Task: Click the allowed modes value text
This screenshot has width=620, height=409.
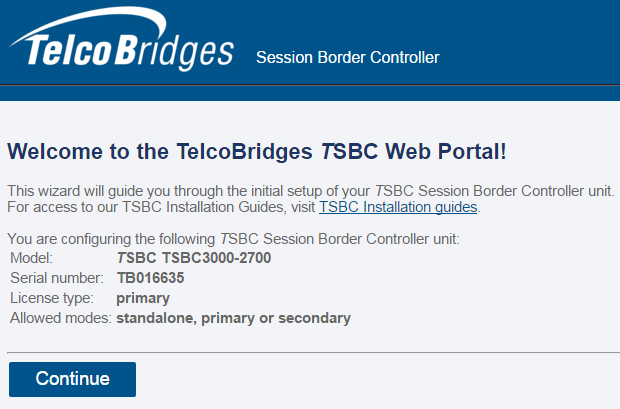Action: point(233,318)
